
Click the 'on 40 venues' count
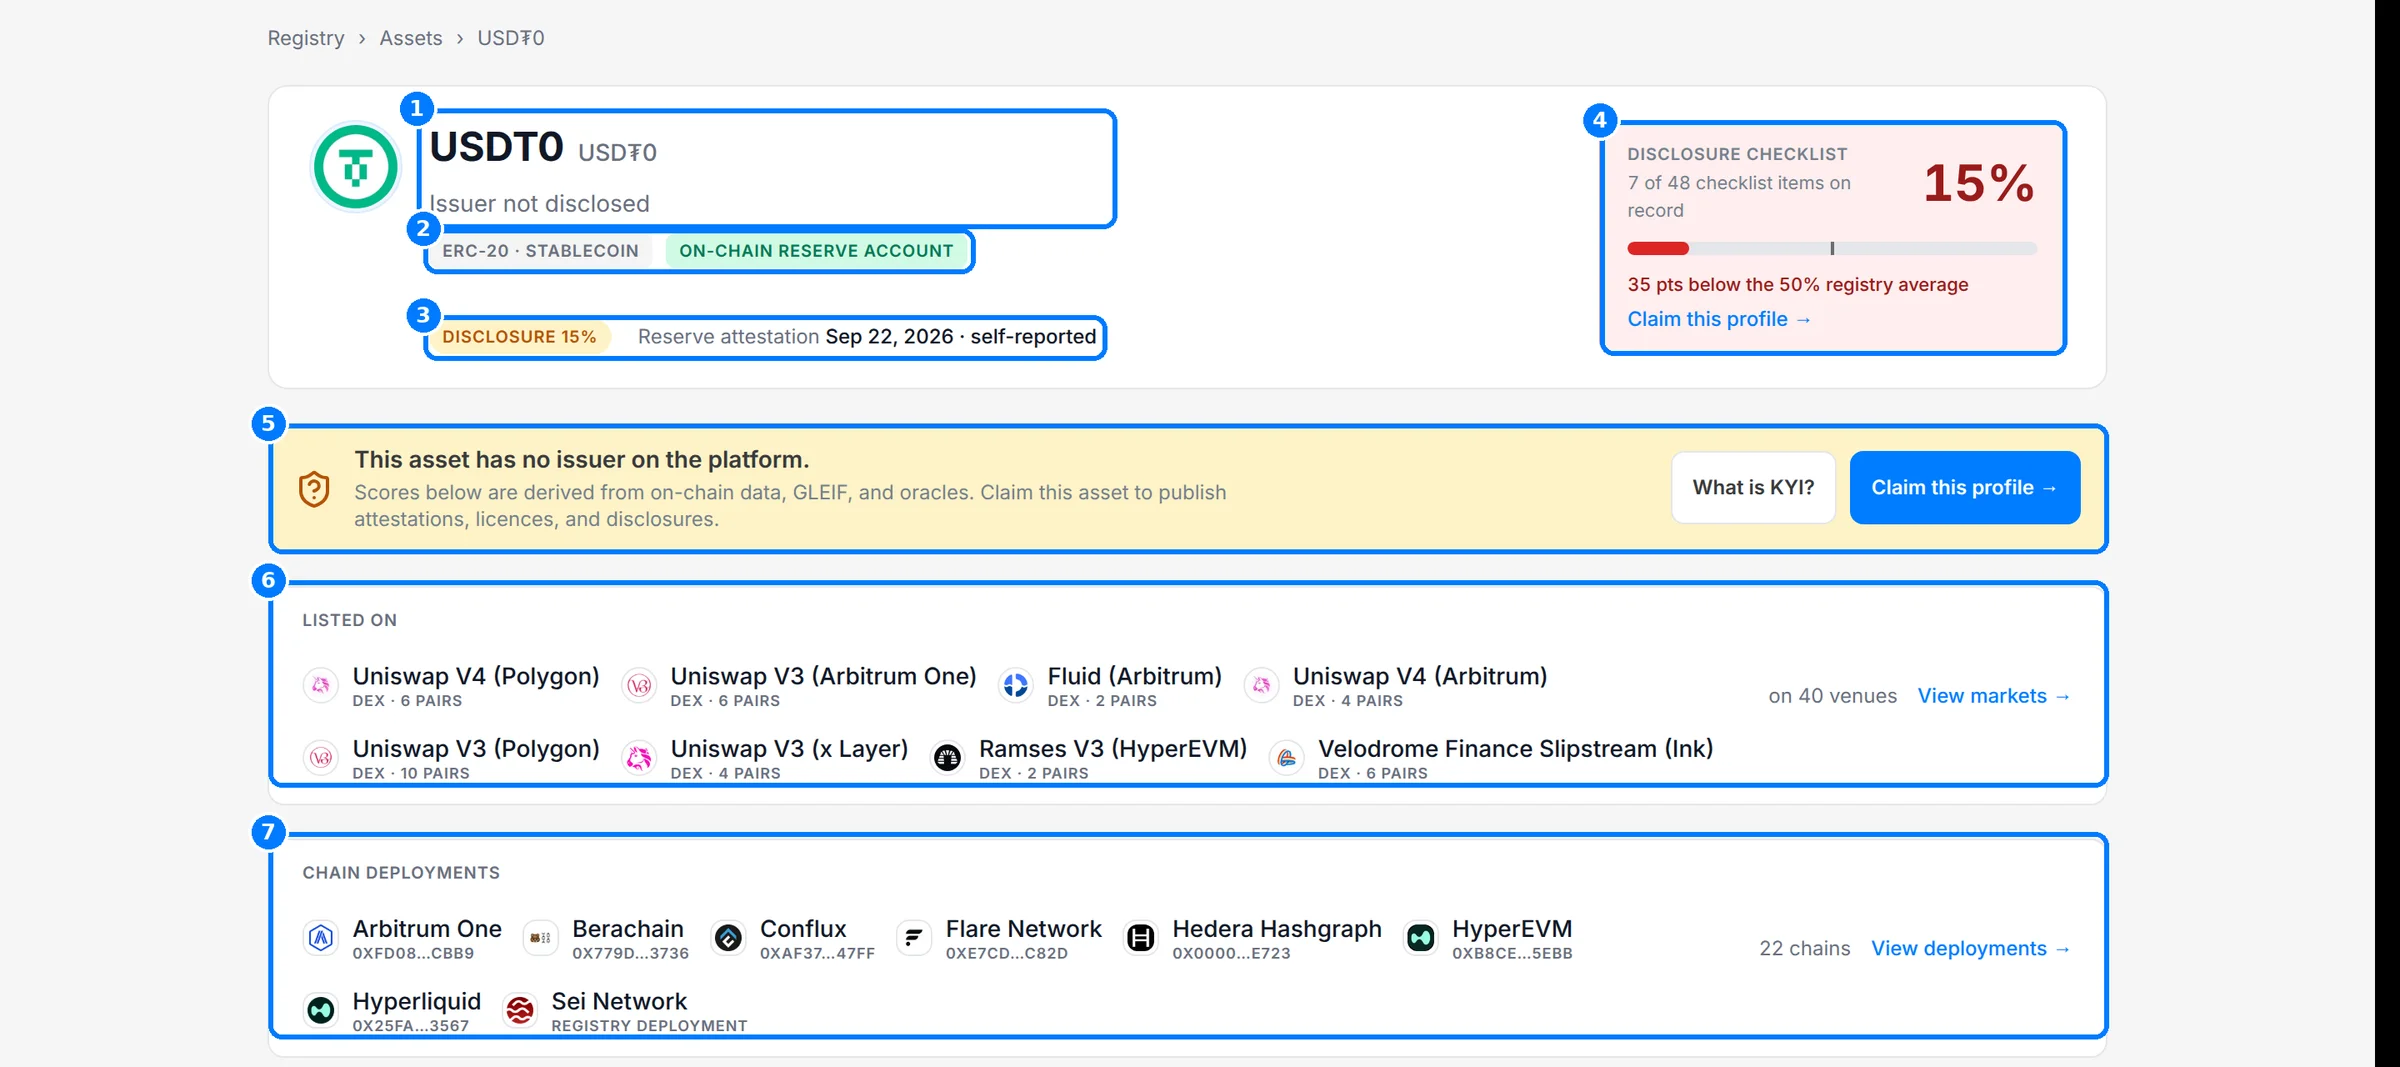(1832, 696)
